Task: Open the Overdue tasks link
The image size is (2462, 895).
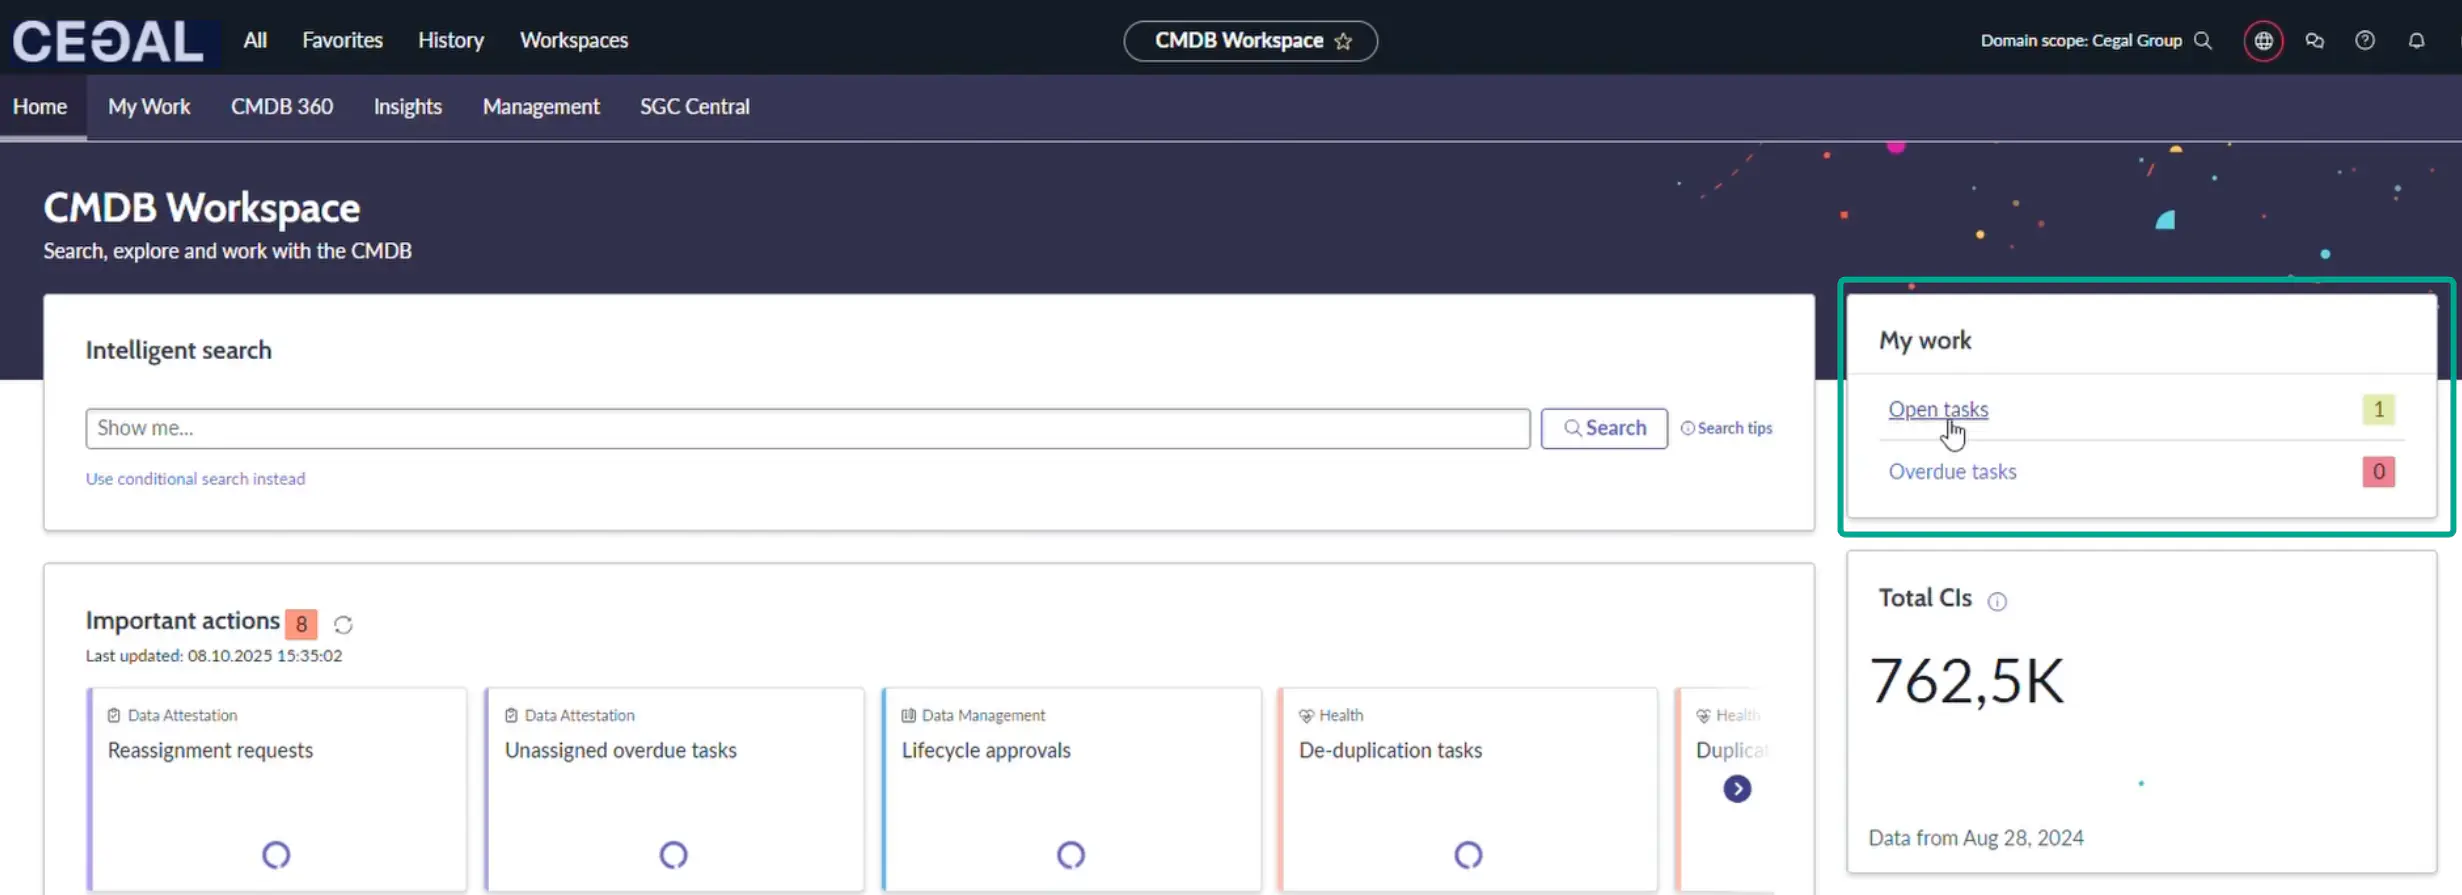Action: 1951,472
